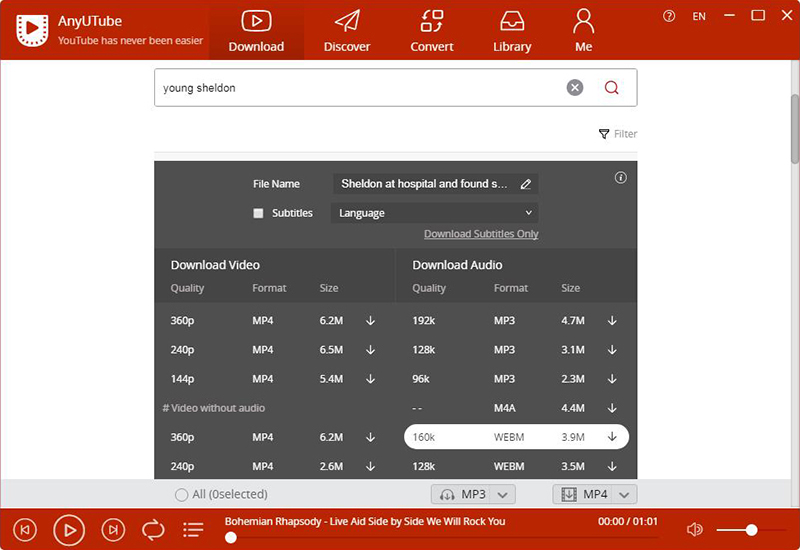Adjust the volume slider handle
800x550 pixels.
tap(751, 530)
